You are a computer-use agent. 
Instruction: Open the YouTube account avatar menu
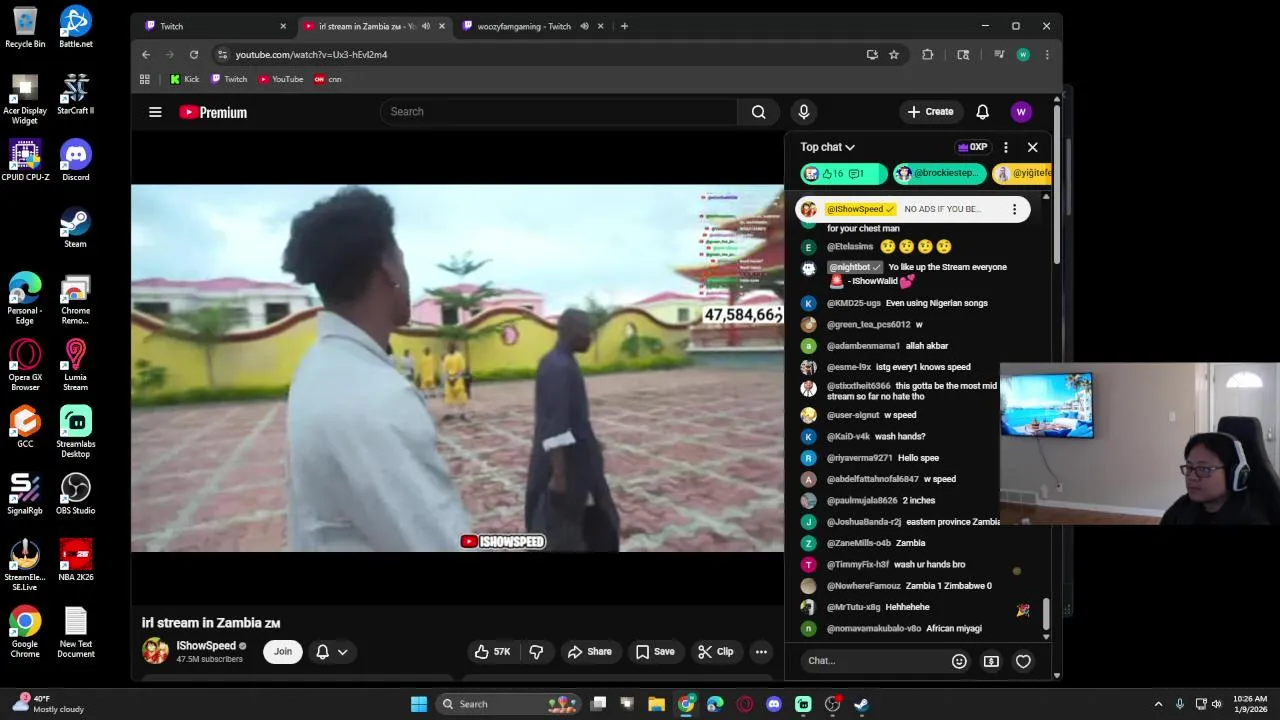click(x=1020, y=112)
